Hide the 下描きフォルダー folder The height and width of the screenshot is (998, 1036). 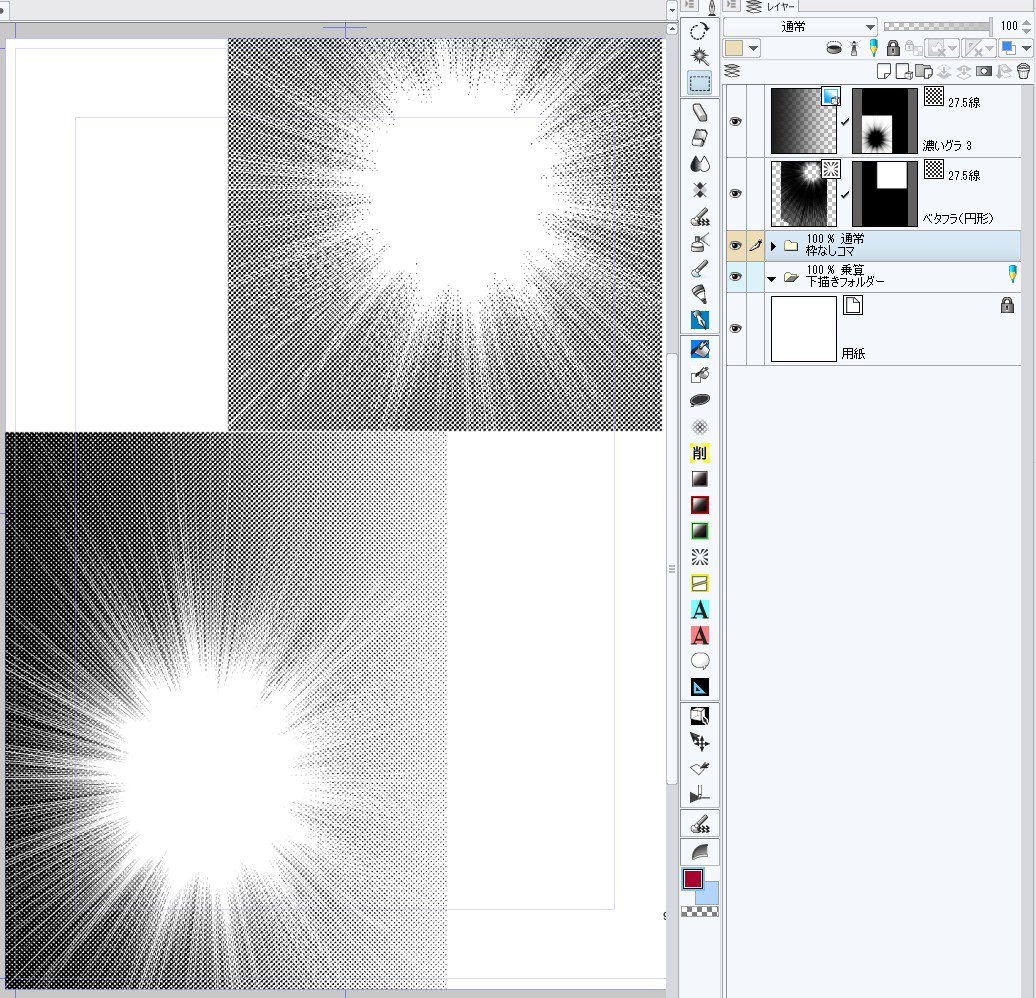[x=735, y=276]
